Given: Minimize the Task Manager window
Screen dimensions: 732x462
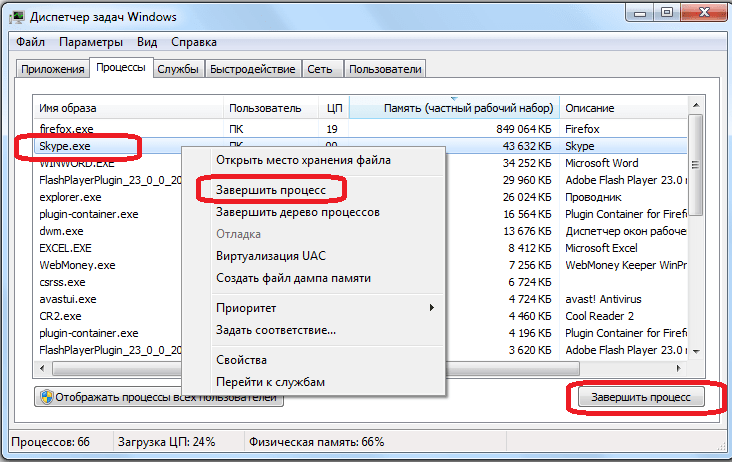Looking at the screenshot, I should (x=640, y=13).
